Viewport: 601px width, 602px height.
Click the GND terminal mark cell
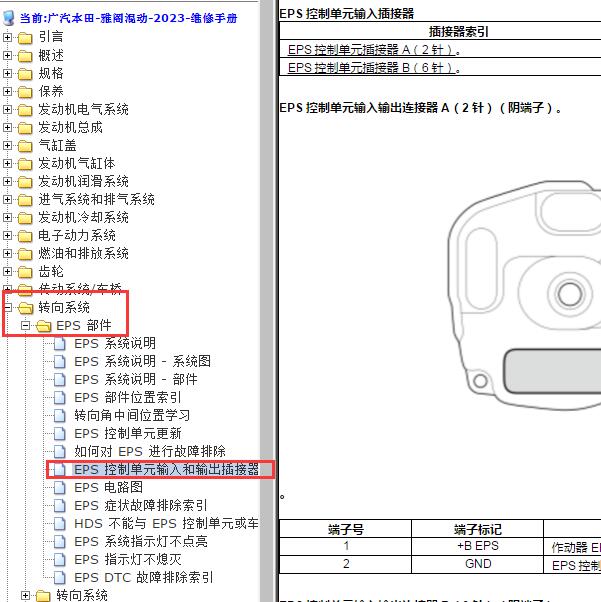point(477,564)
